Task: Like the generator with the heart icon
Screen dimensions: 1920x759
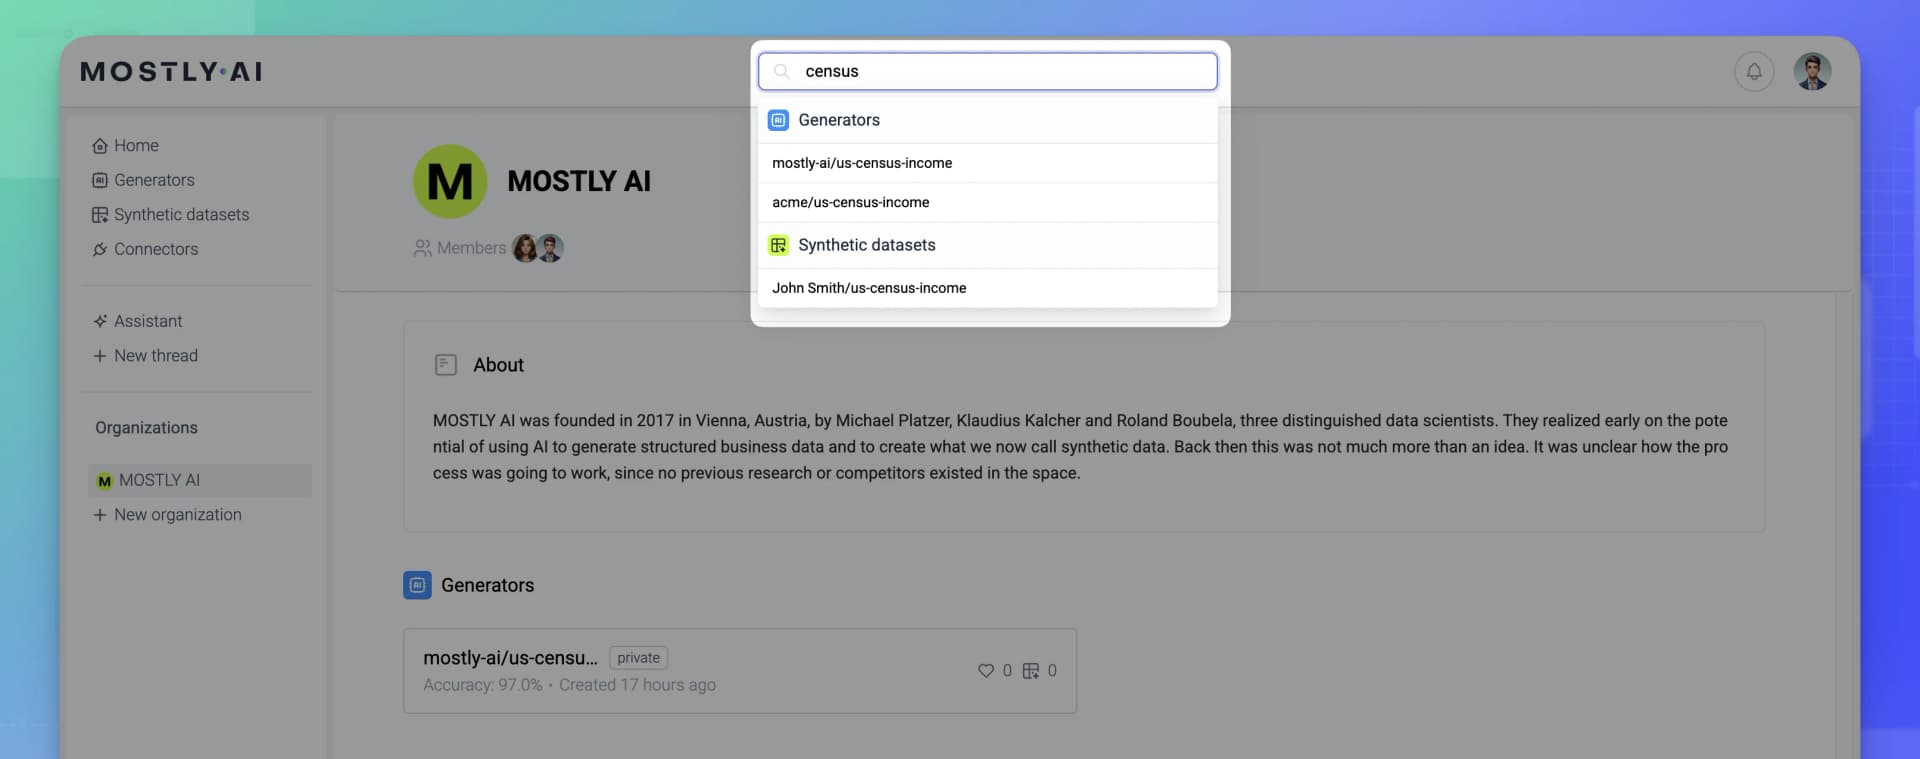Action: 986,671
